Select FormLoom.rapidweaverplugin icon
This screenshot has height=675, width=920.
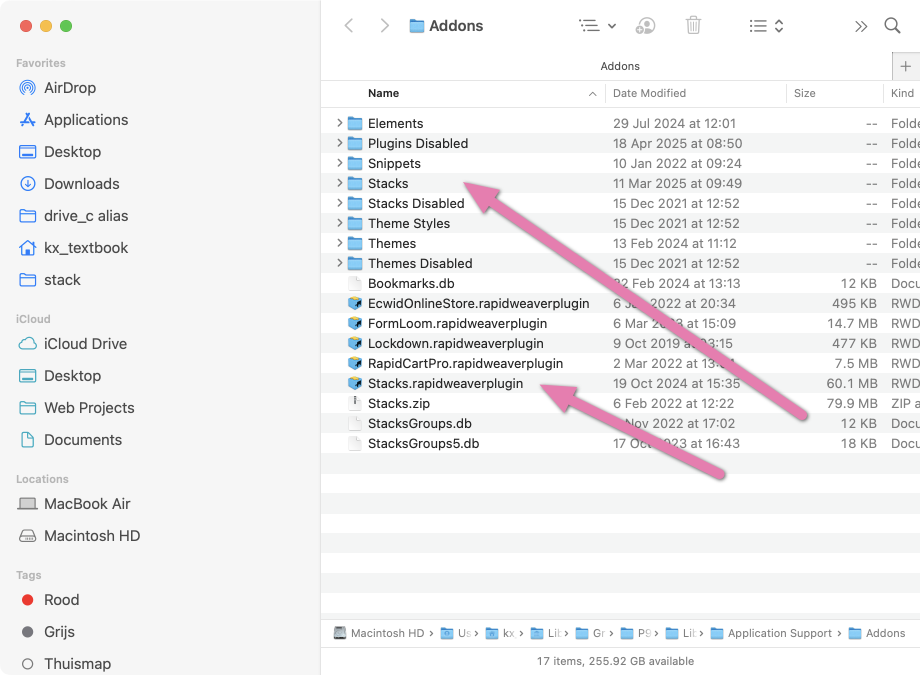[355, 323]
